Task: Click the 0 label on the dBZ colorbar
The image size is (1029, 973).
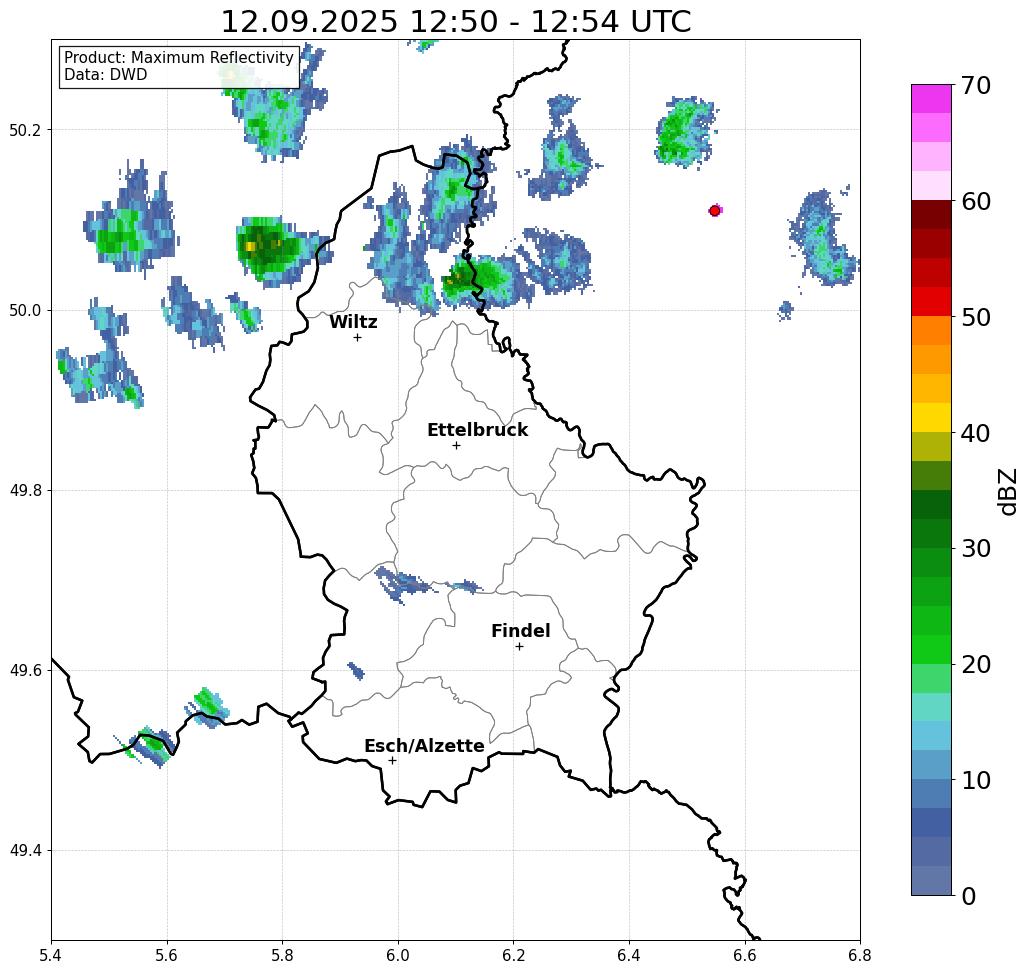Action: pos(969,896)
